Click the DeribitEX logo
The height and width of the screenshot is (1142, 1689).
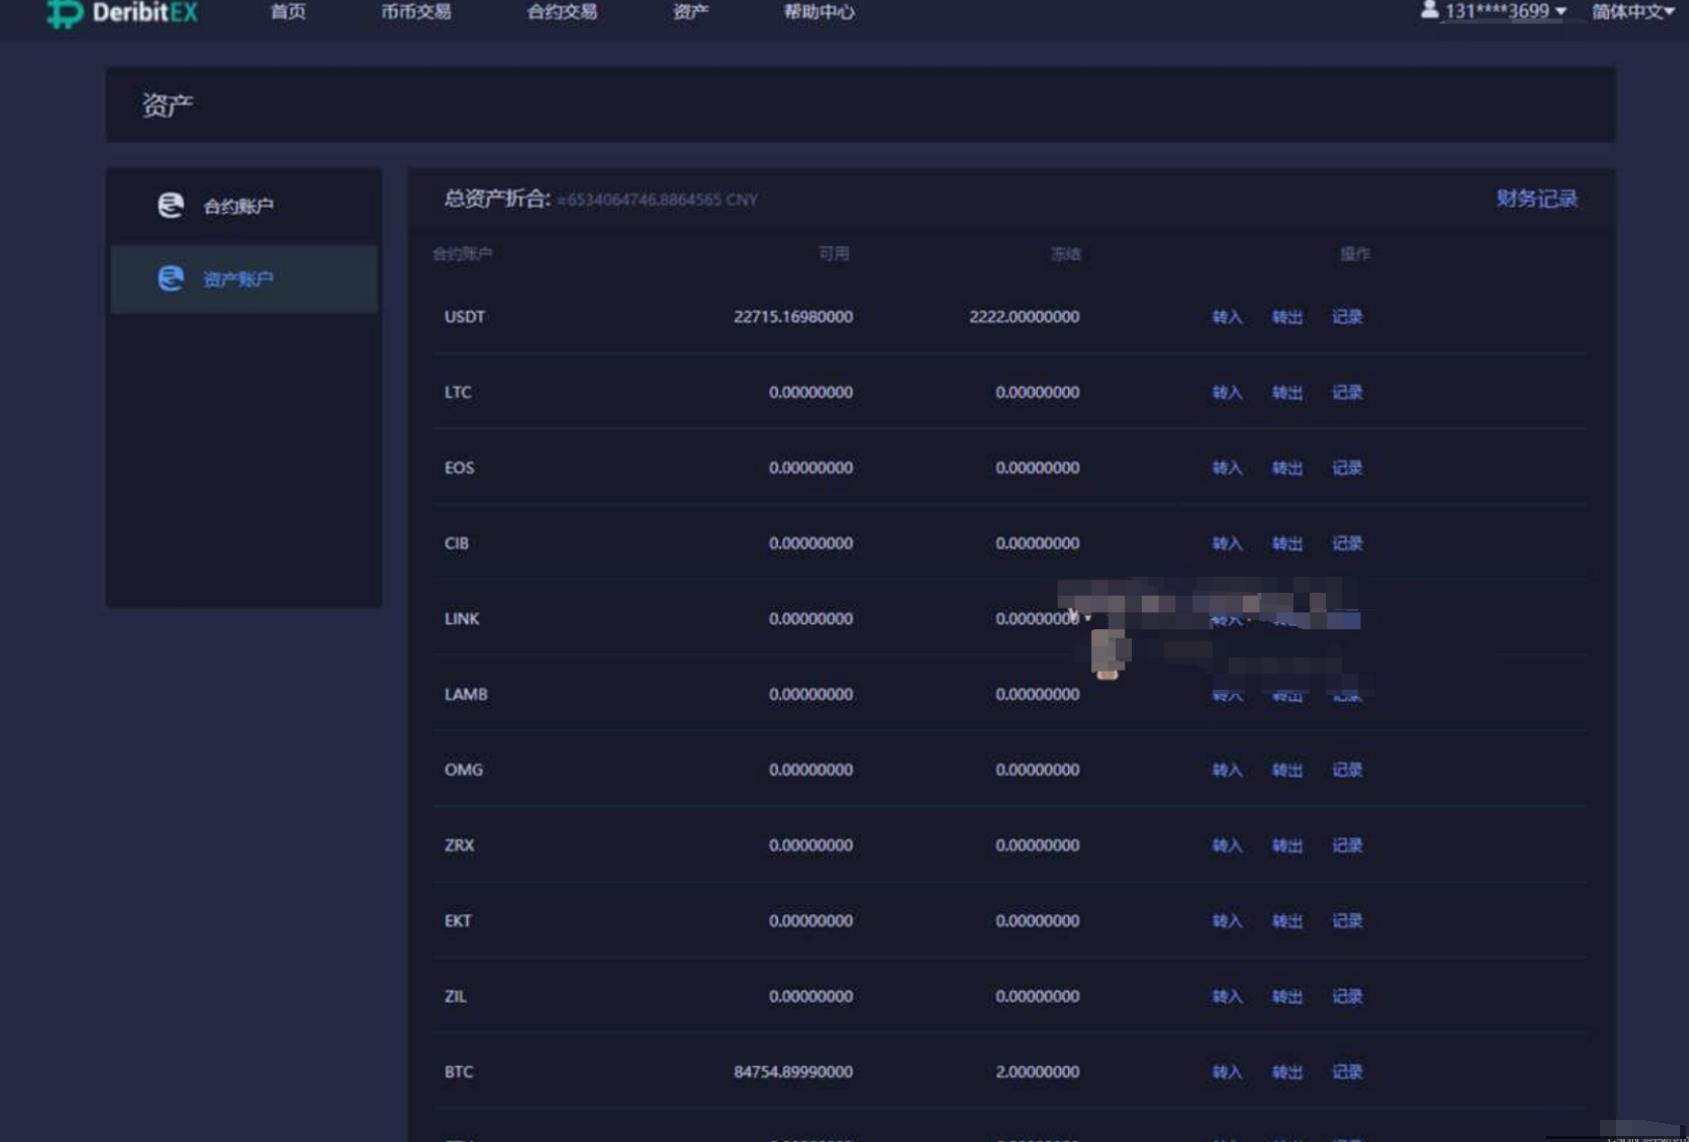pyautogui.click(x=122, y=12)
